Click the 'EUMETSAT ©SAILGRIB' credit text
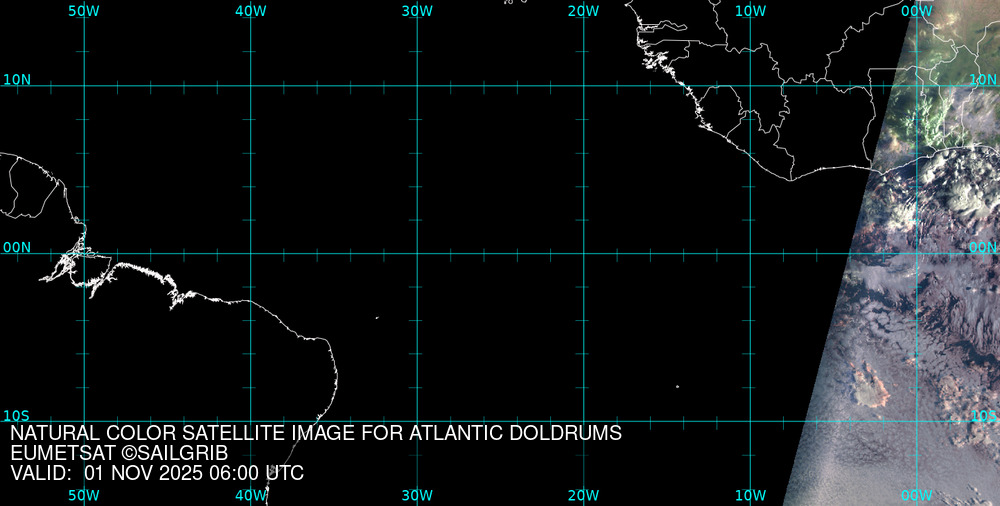Image resolution: width=1000 pixels, height=506 pixels. coord(126,454)
